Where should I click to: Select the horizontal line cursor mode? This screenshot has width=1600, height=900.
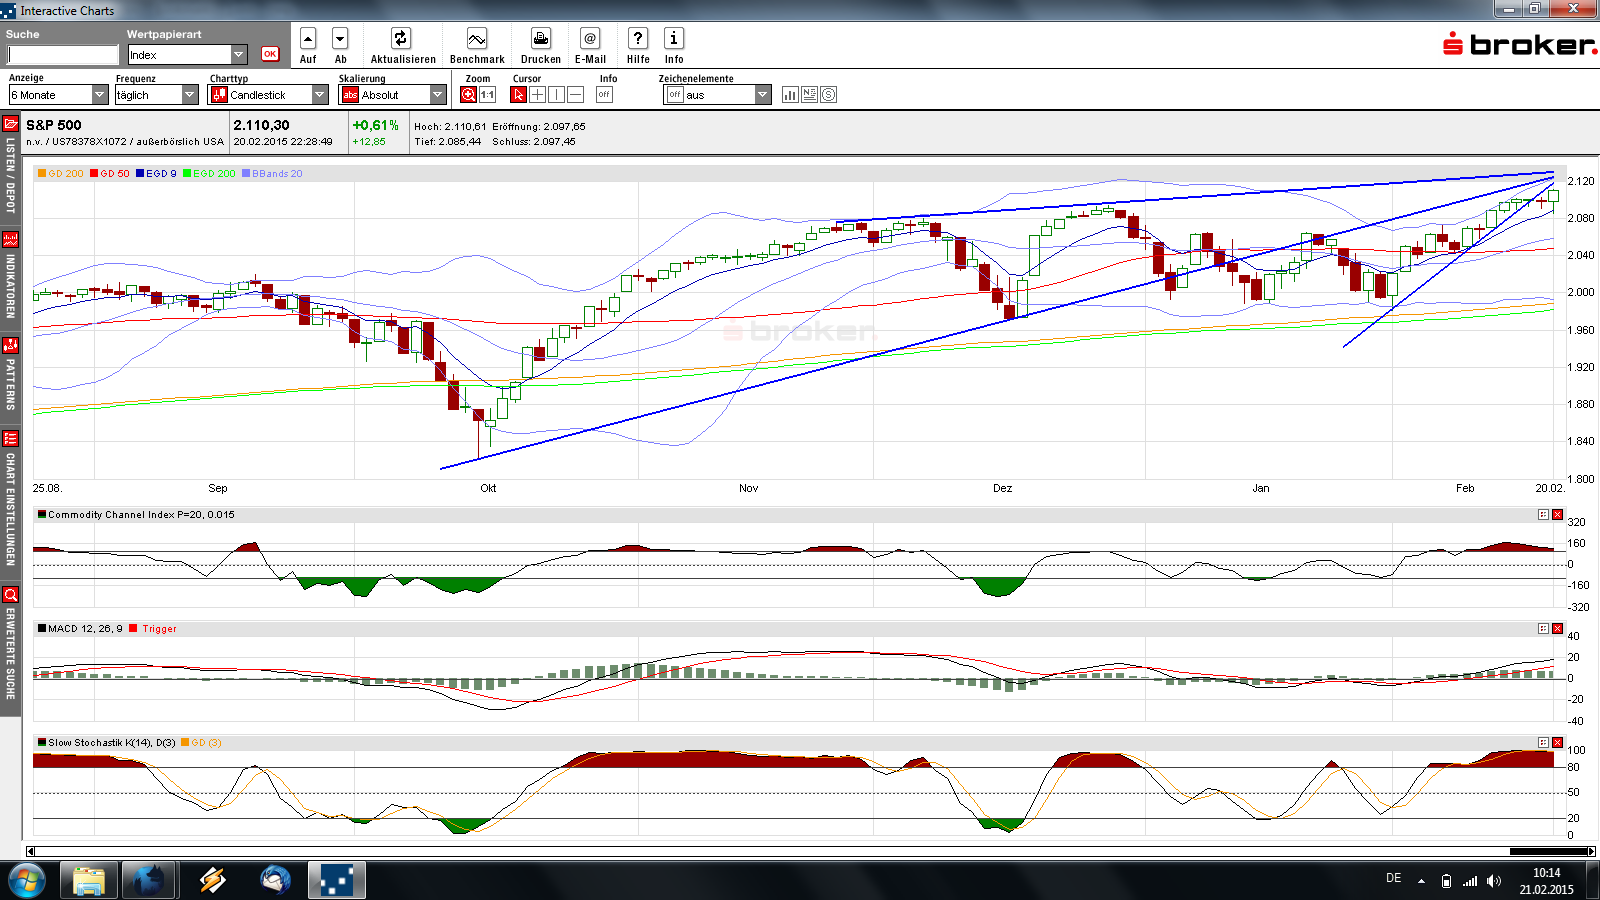(x=575, y=95)
